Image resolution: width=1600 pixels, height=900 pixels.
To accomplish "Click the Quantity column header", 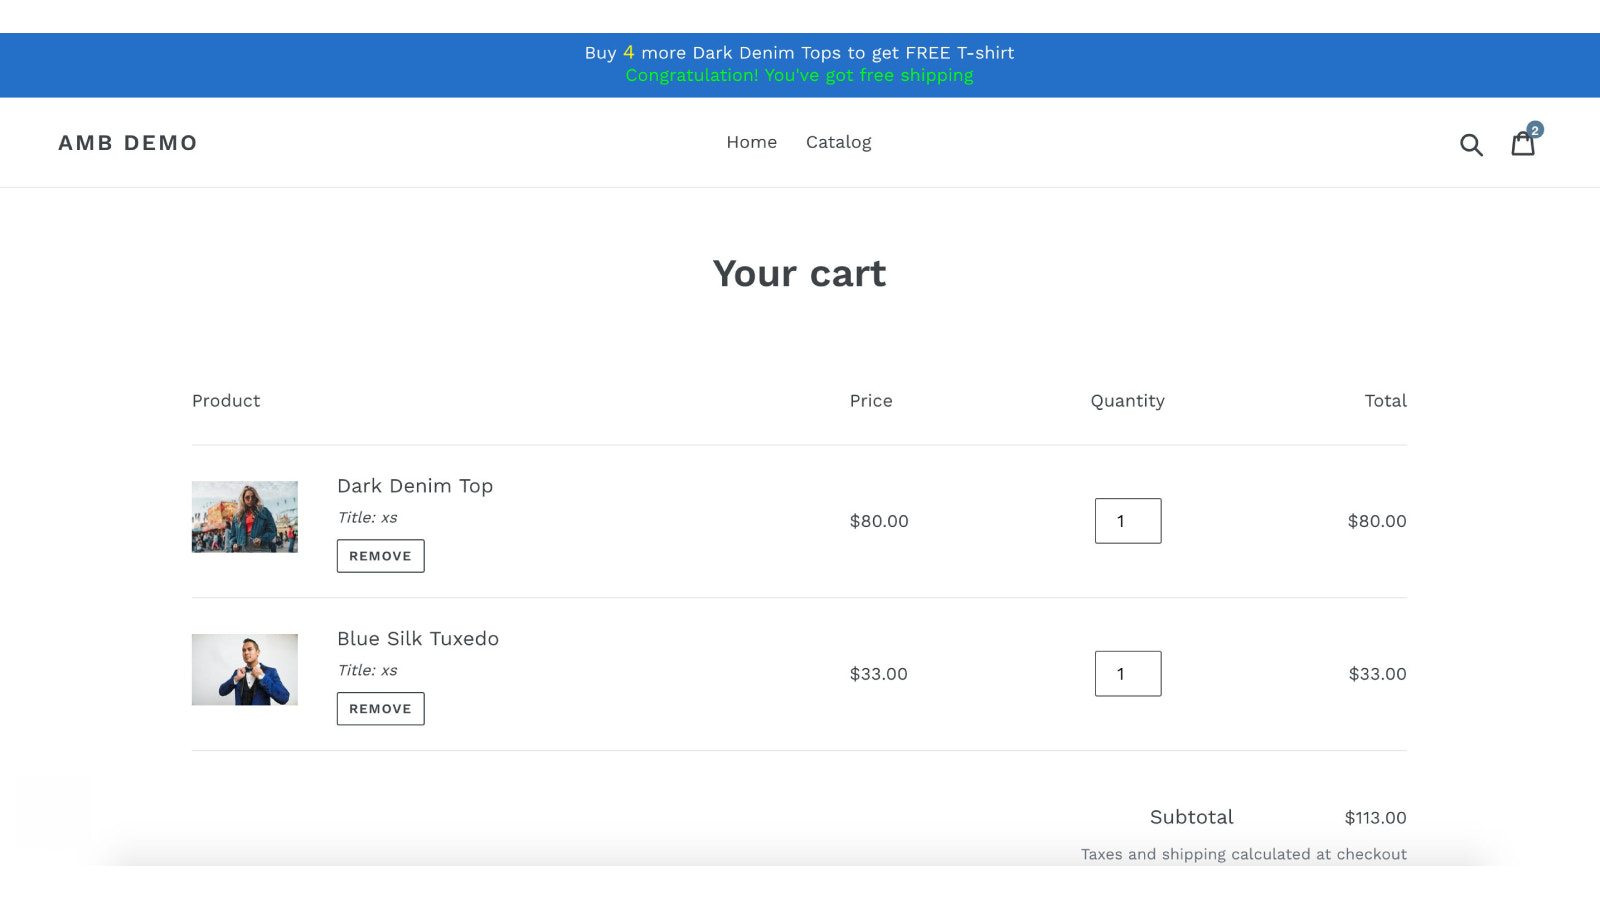I will (1127, 401).
